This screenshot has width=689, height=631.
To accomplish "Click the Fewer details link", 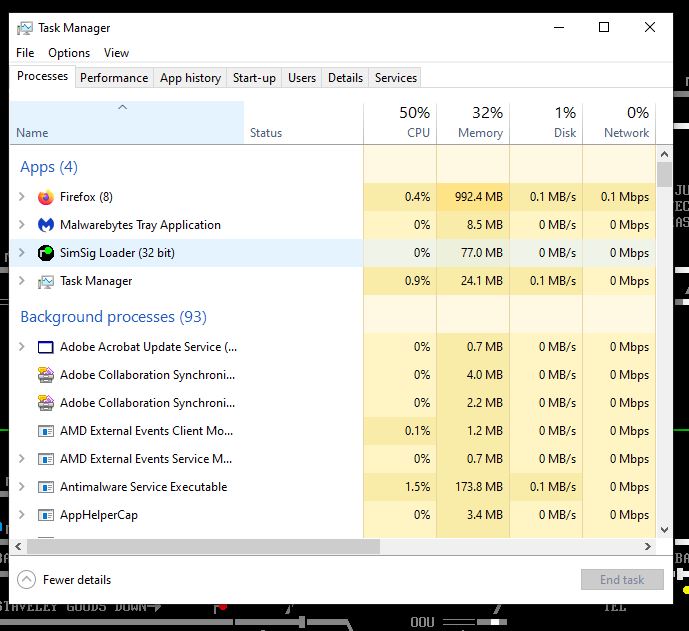I will pos(77,580).
